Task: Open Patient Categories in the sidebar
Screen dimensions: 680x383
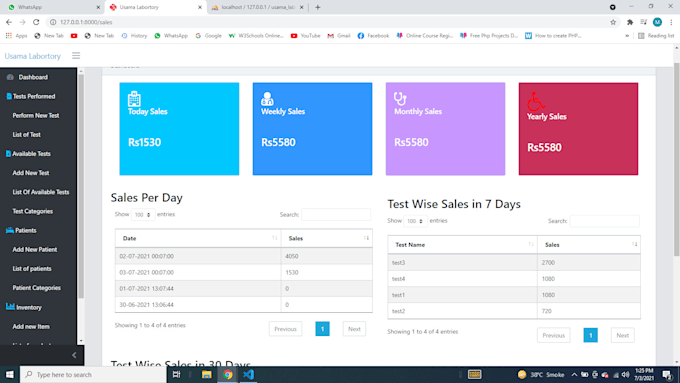Action: 36,288
